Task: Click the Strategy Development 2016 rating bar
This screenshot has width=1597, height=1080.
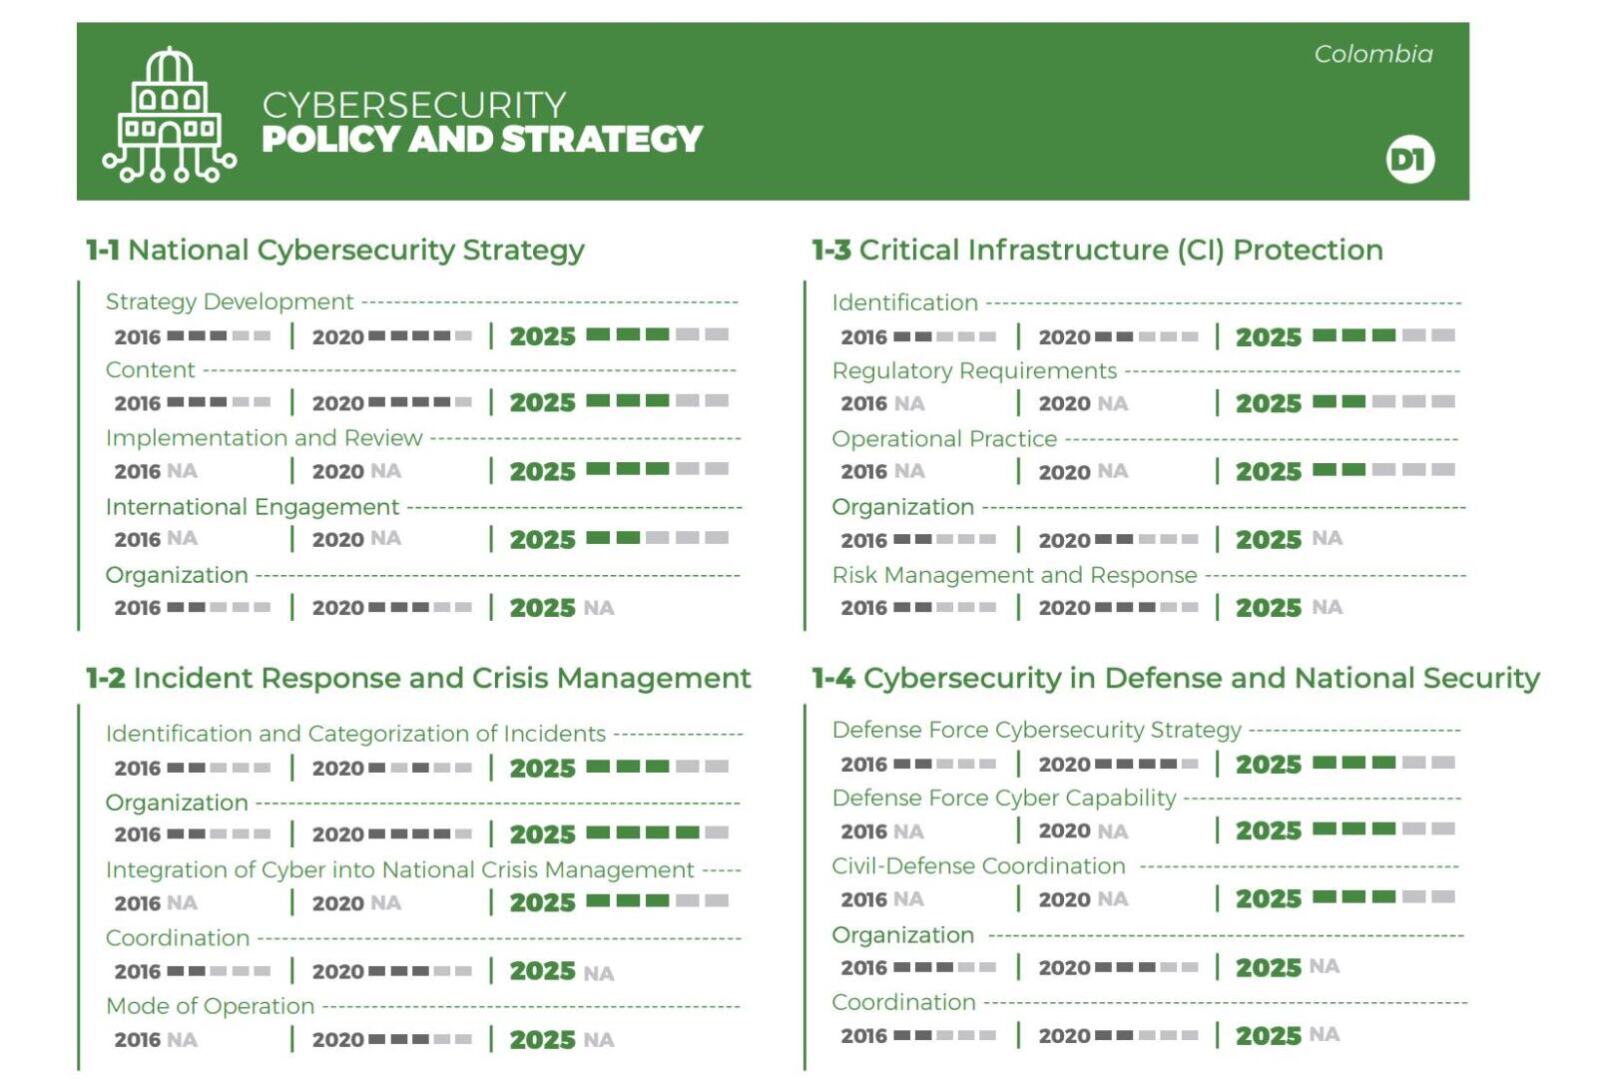Action: 218,336
